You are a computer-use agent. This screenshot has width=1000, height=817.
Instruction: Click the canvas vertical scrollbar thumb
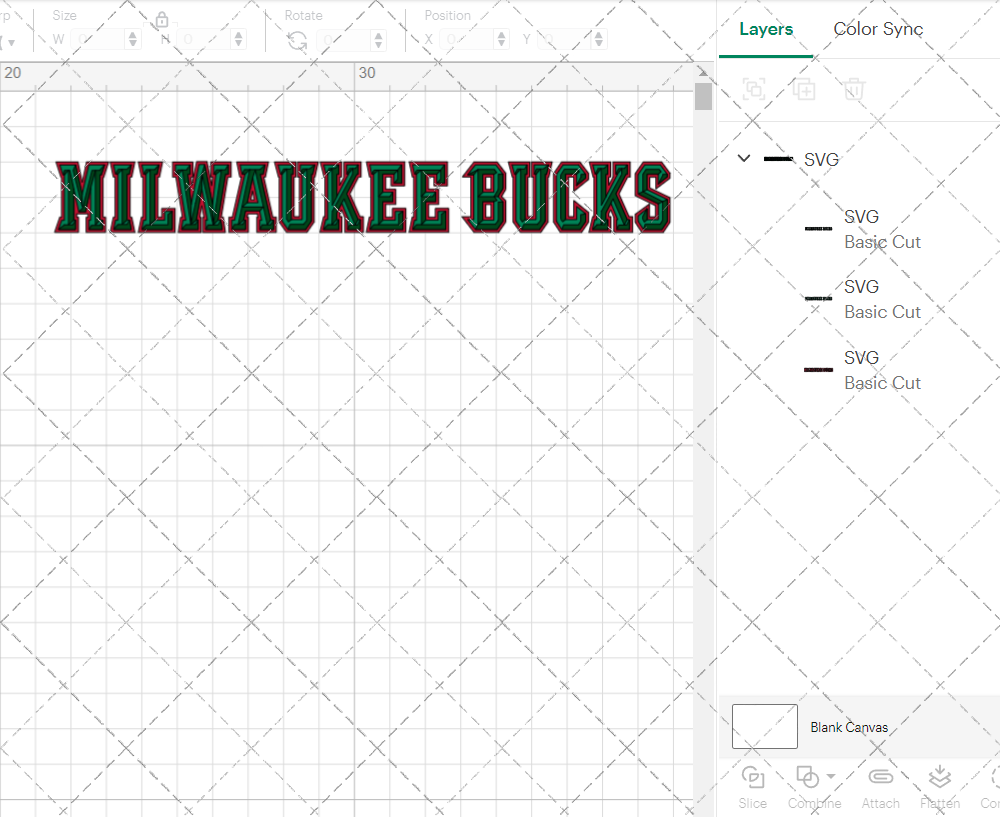click(x=703, y=96)
